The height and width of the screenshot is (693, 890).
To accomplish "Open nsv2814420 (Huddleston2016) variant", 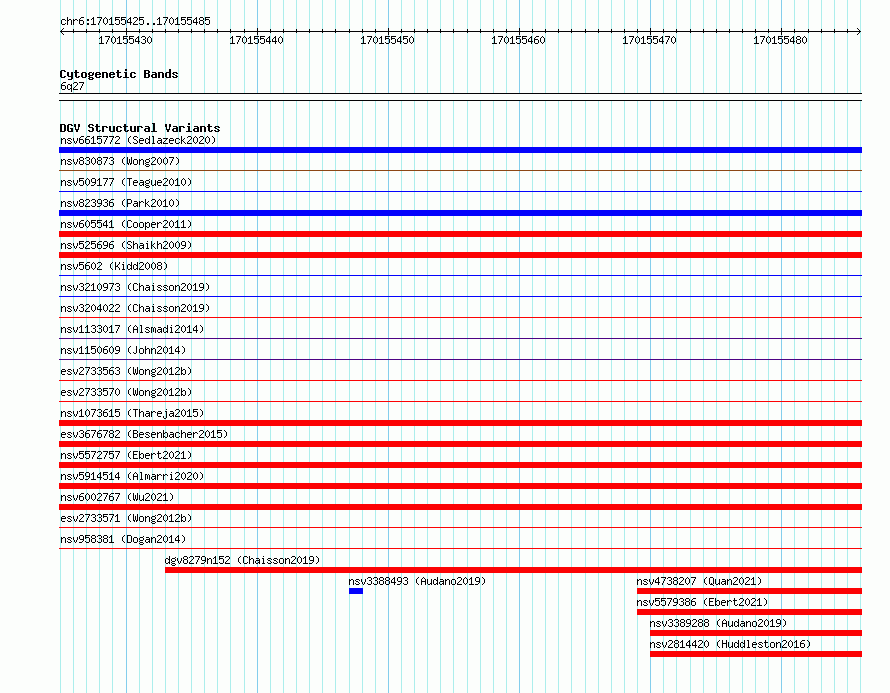I will [730, 644].
